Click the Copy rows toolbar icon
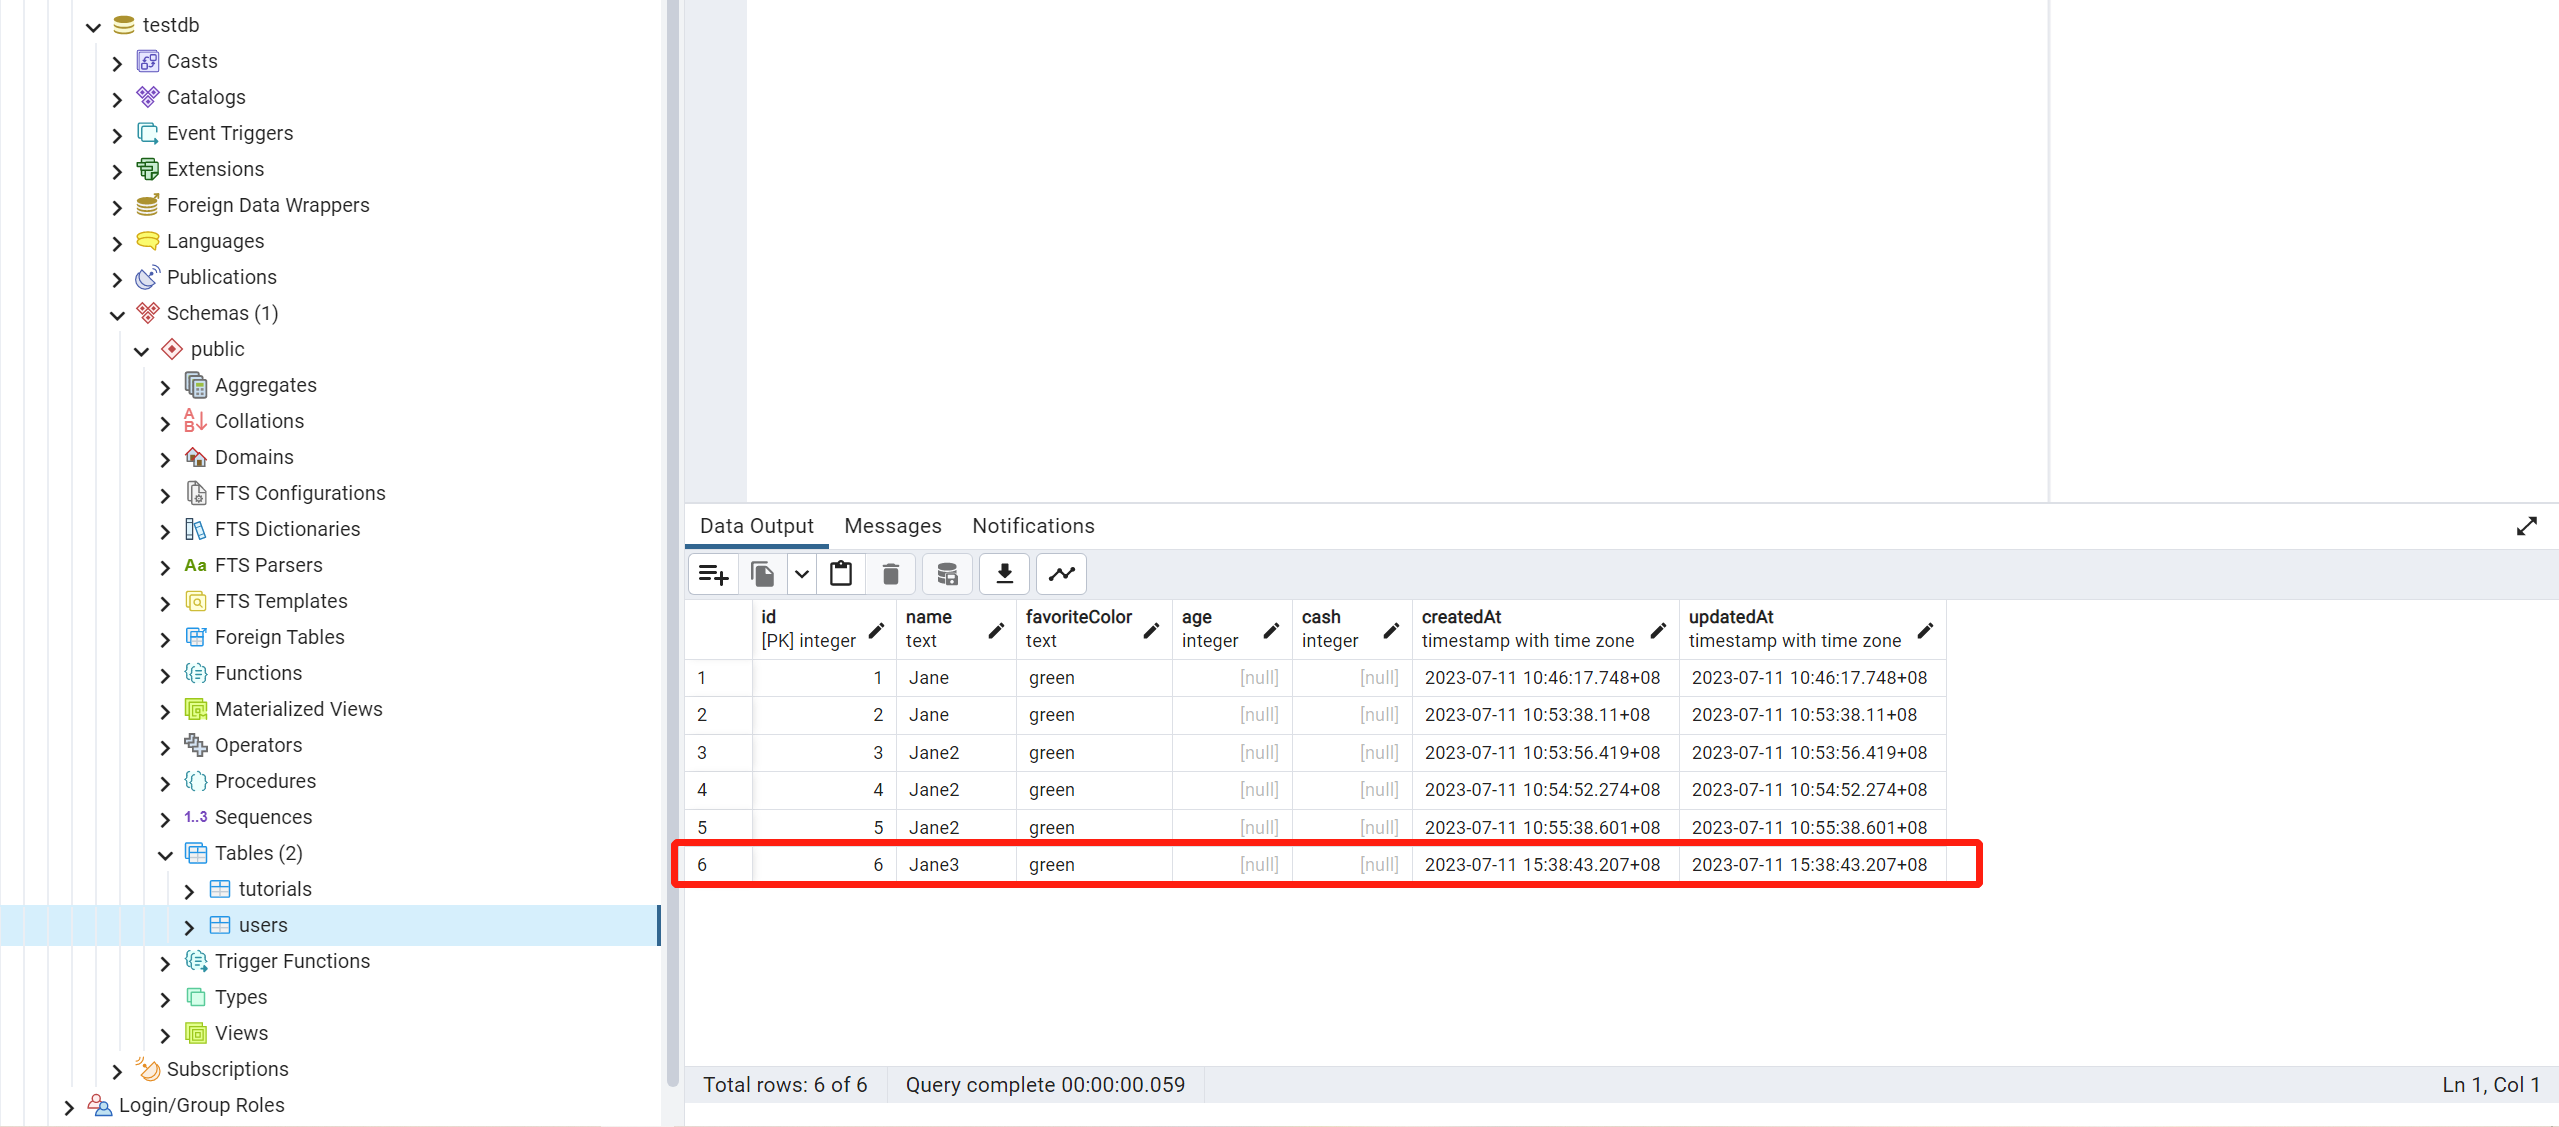 coord(762,574)
